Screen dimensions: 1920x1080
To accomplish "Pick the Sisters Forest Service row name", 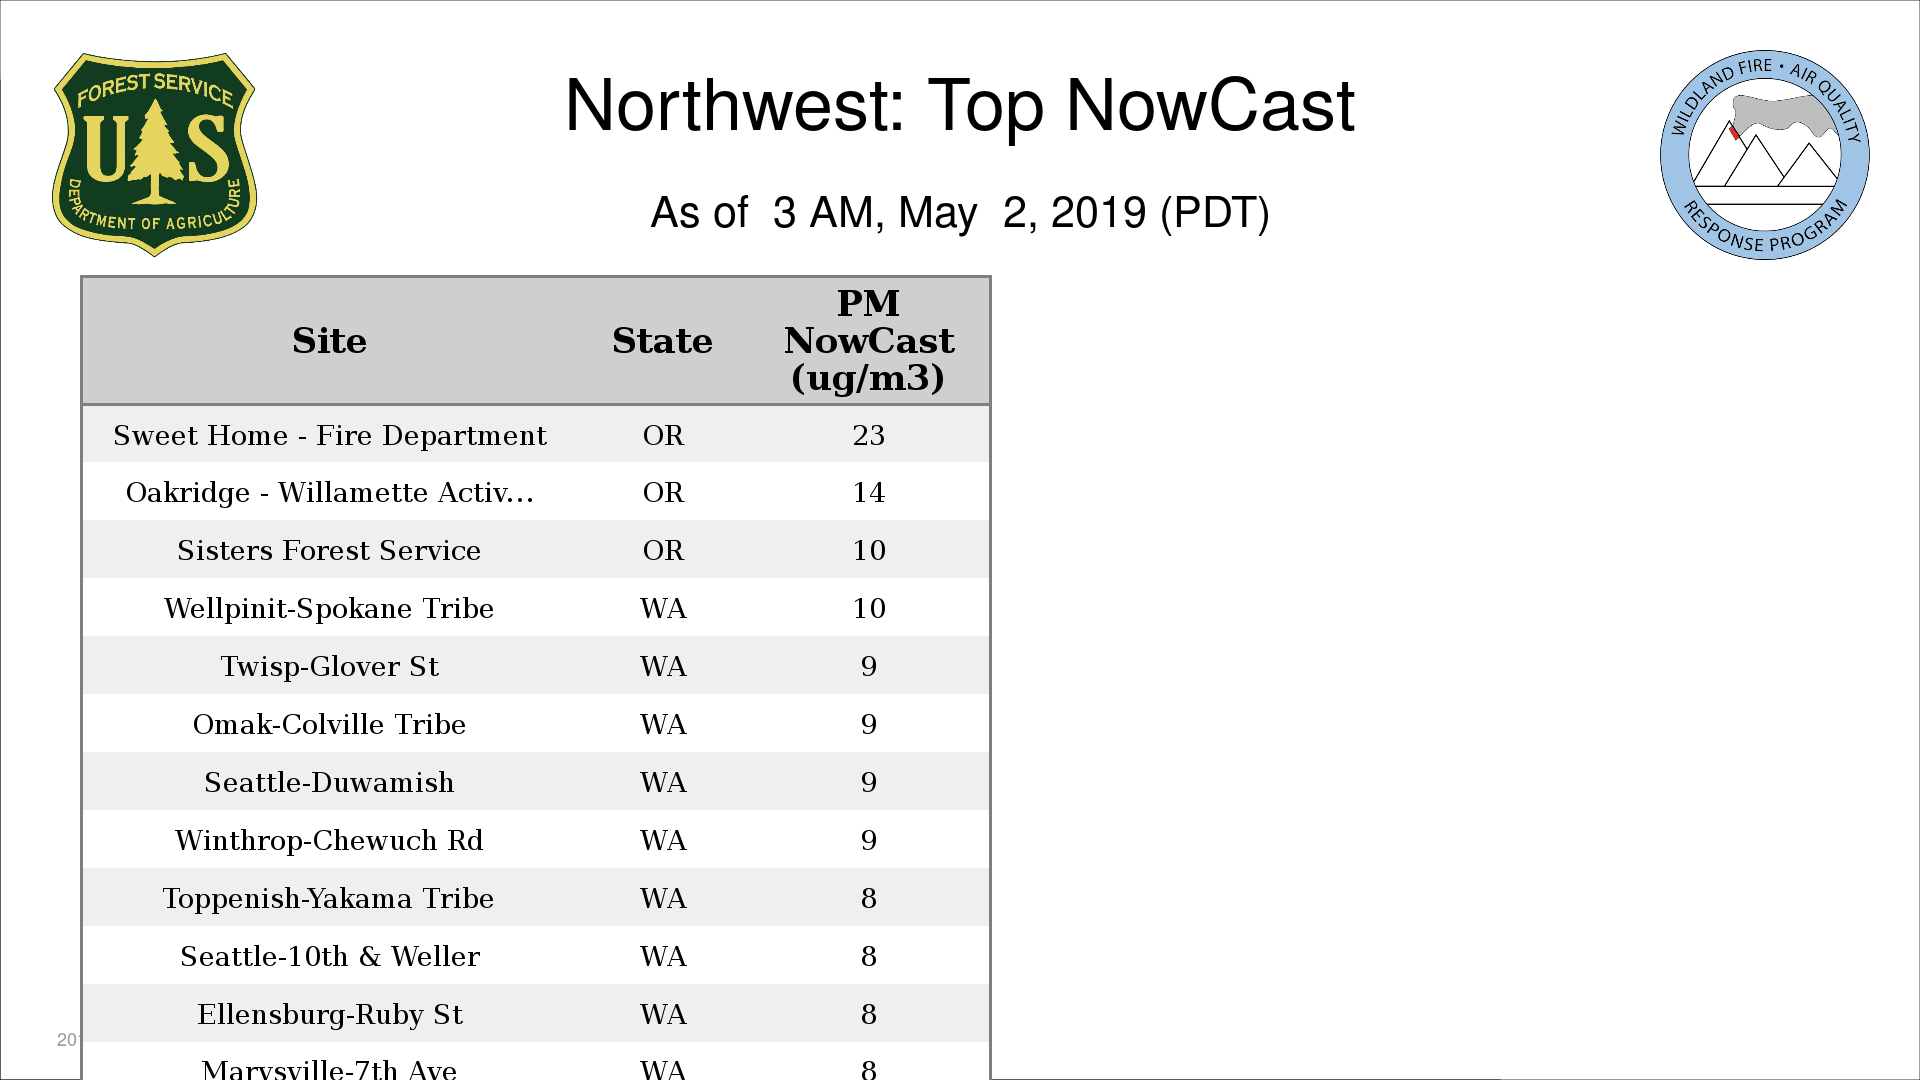I will coord(329,550).
